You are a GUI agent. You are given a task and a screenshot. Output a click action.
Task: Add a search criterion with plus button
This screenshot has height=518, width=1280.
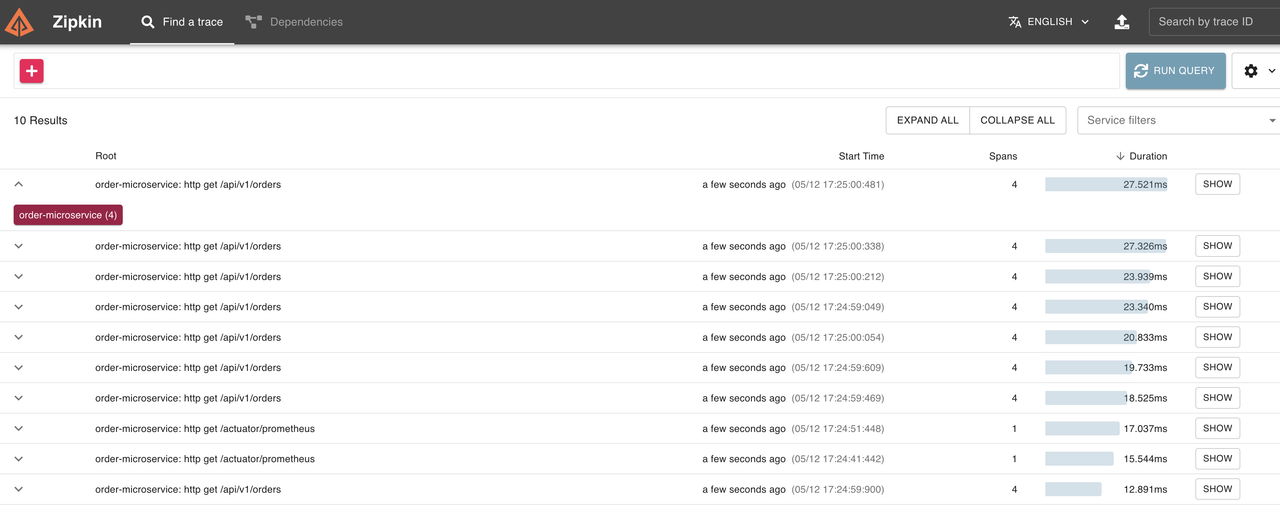click(x=32, y=71)
